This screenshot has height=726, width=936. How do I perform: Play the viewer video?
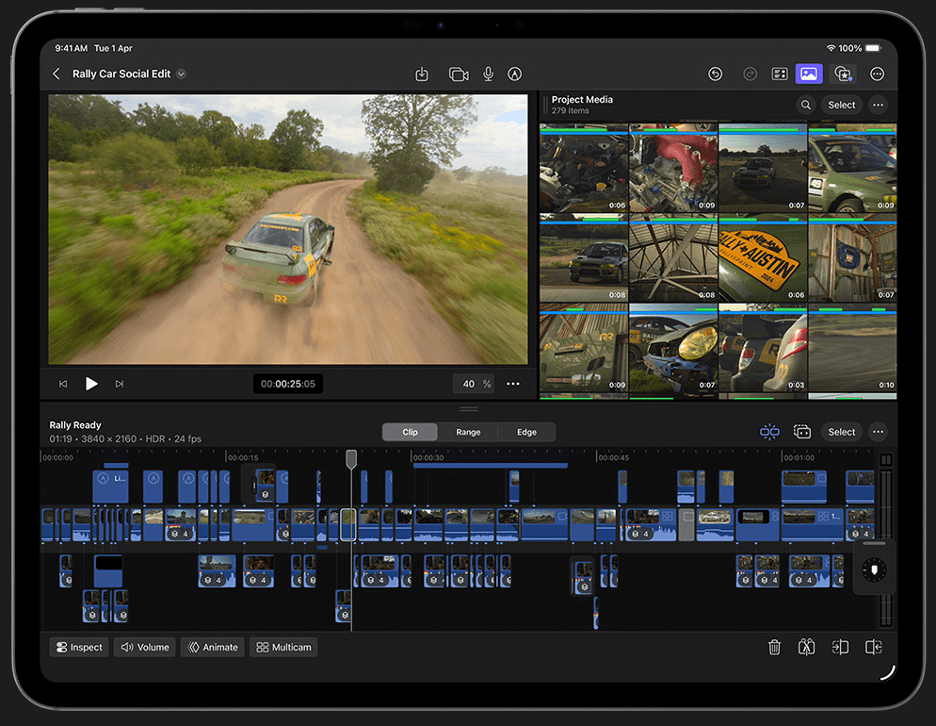click(x=91, y=384)
